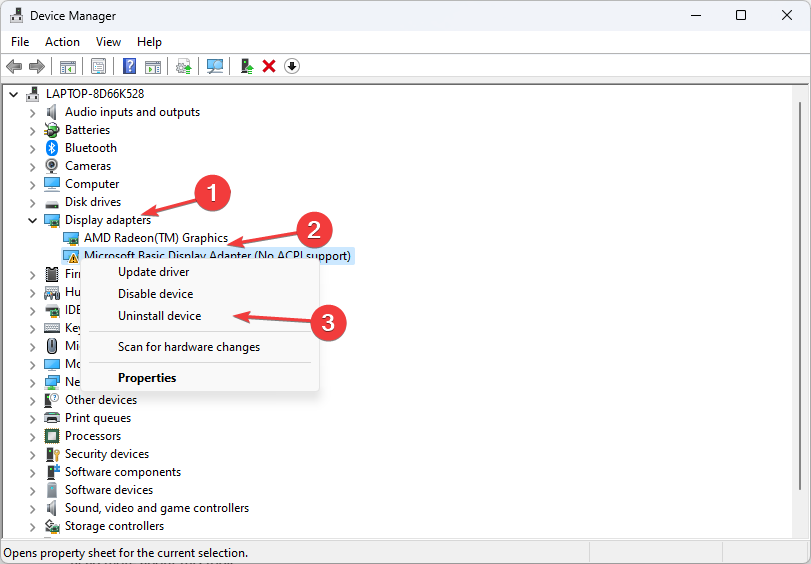
Task: Choose Update driver from context menu
Action: (x=200, y=272)
